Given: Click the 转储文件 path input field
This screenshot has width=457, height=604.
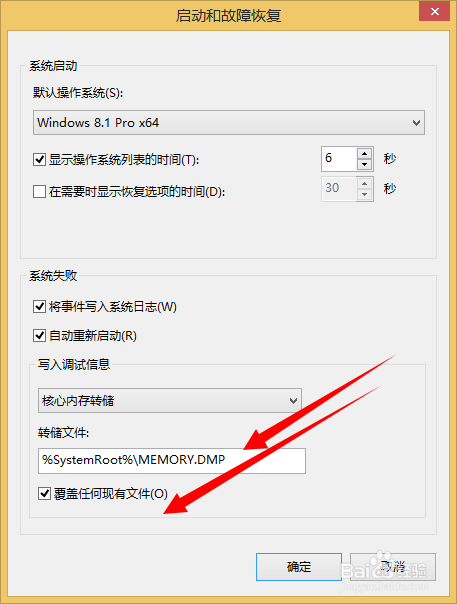Looking at the screenshot, I should pyautogui.click(x=172, y=461).
